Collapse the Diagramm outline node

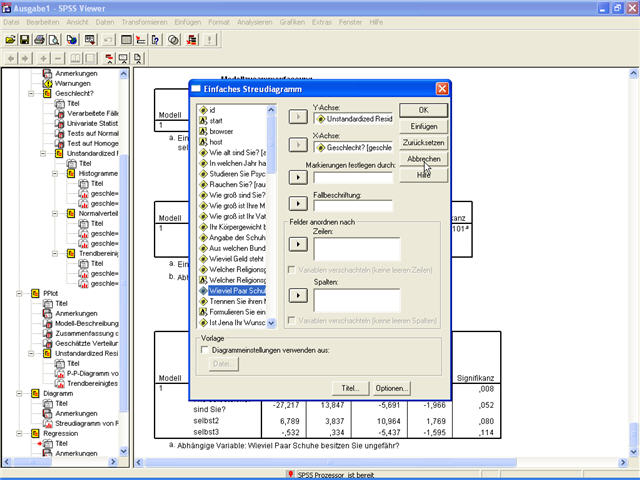19,393
